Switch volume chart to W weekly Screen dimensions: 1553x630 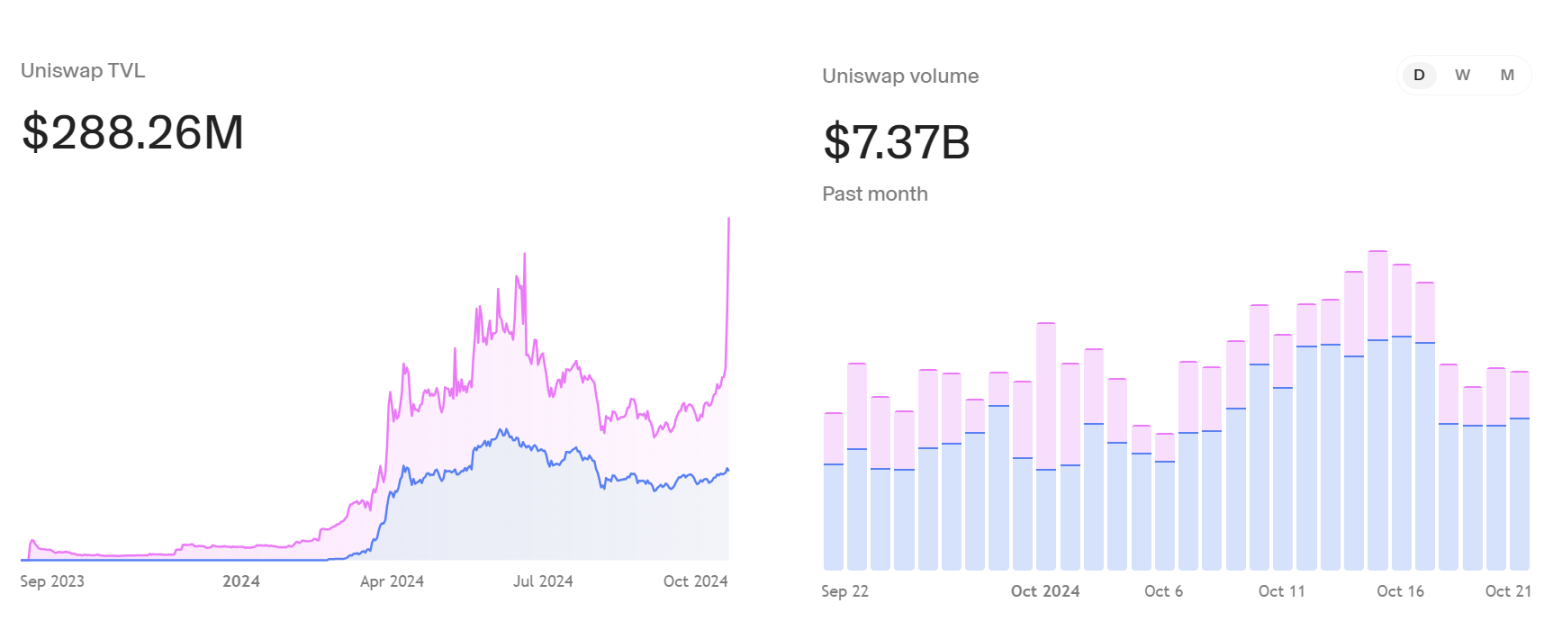(1462, 75)
